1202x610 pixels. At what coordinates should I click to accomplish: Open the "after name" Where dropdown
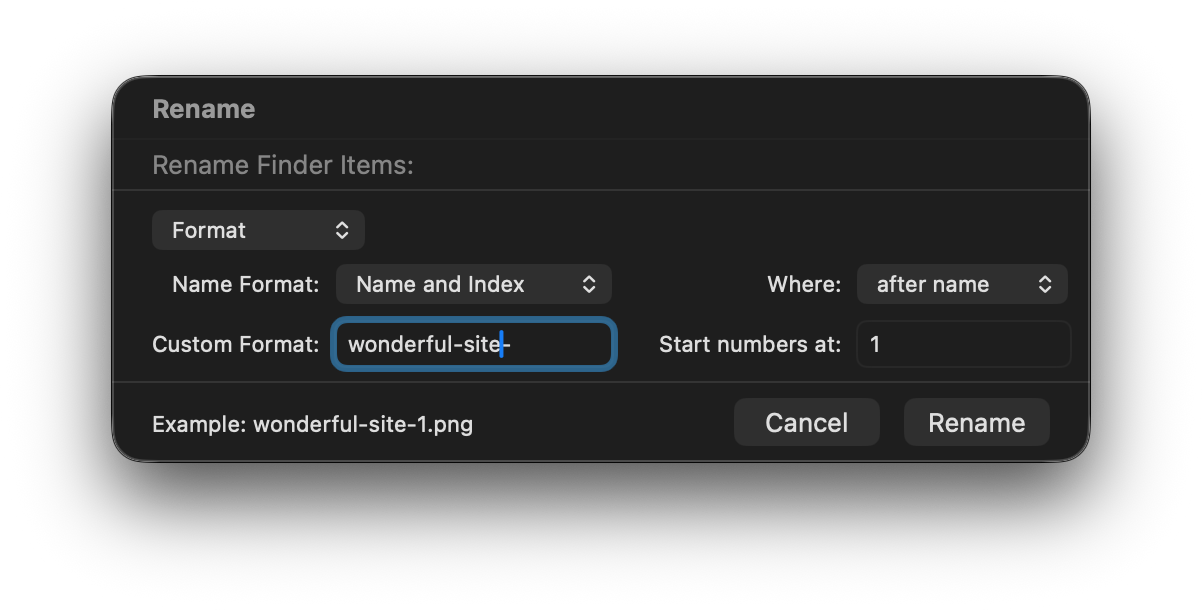click(961, 284)
